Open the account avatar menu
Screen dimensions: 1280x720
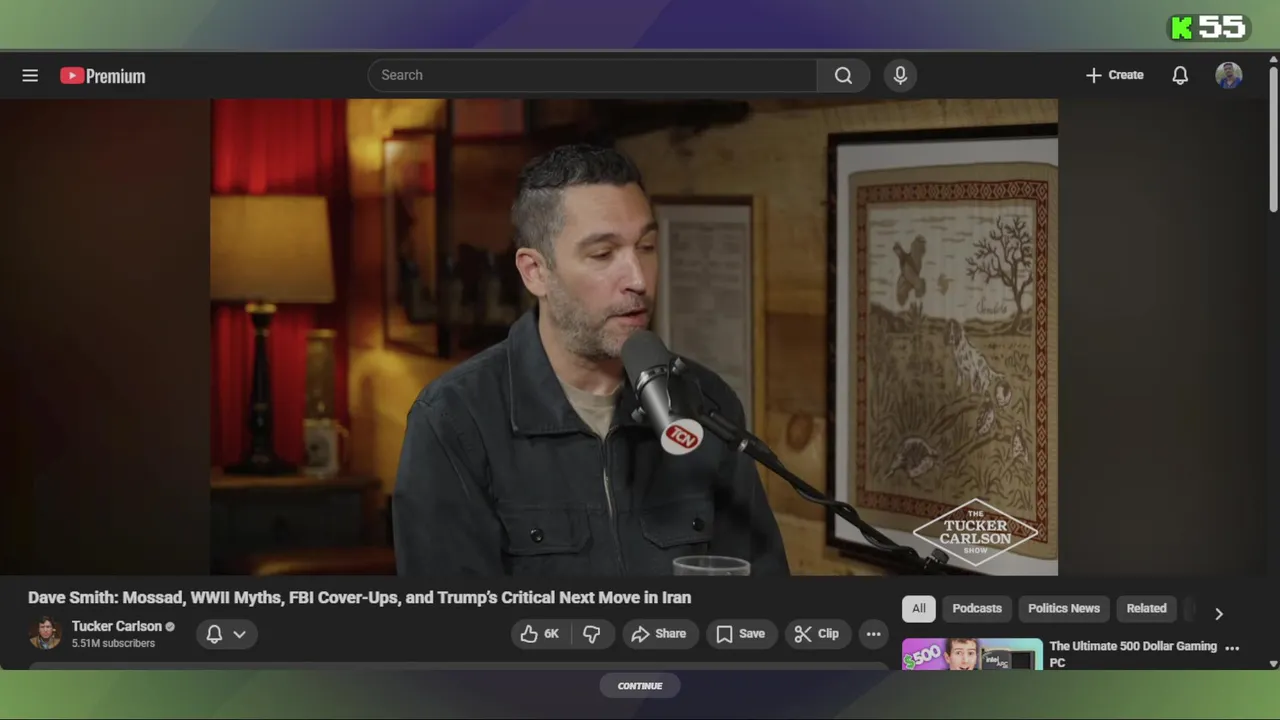(x=1229, y=75)
